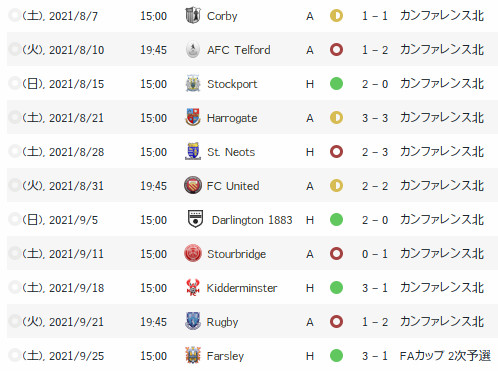Click the red loss indicator for AFC Telford match
Screen dimensions: 498x371
336,50
